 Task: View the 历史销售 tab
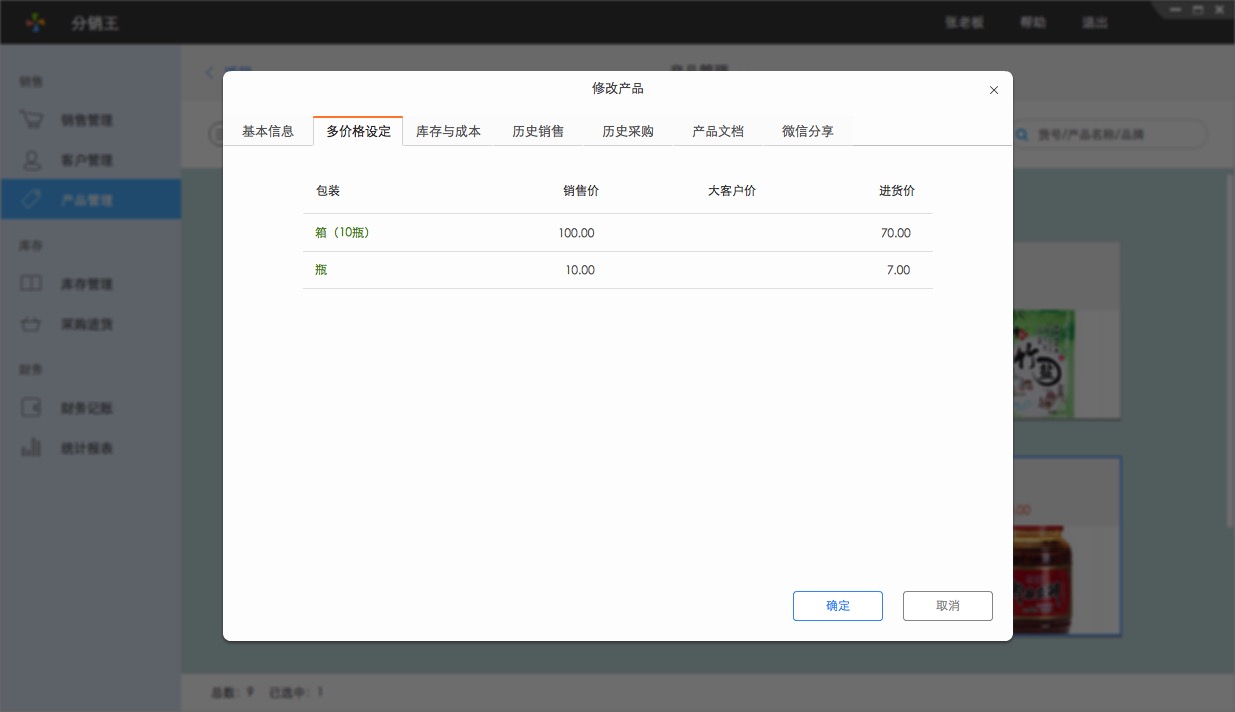pyautogui.click(x=538, y=131)
